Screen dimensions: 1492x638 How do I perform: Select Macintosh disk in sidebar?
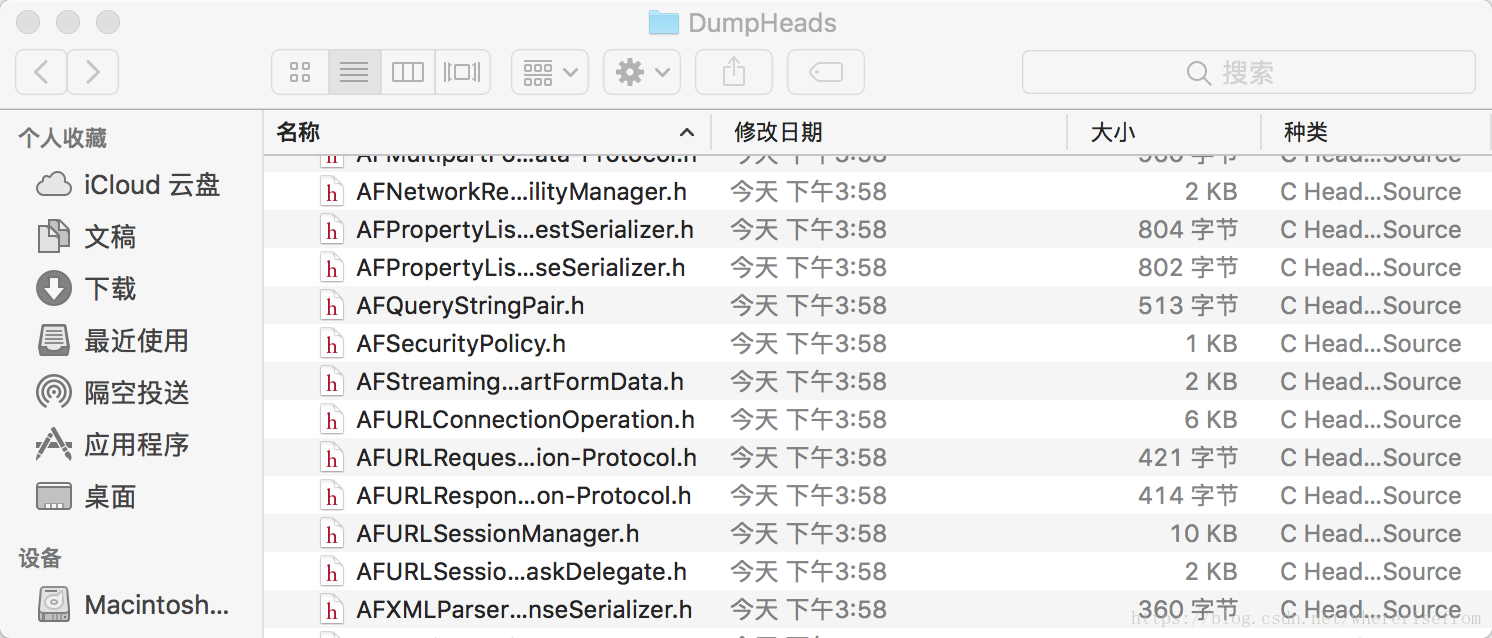tap(133, 605)
